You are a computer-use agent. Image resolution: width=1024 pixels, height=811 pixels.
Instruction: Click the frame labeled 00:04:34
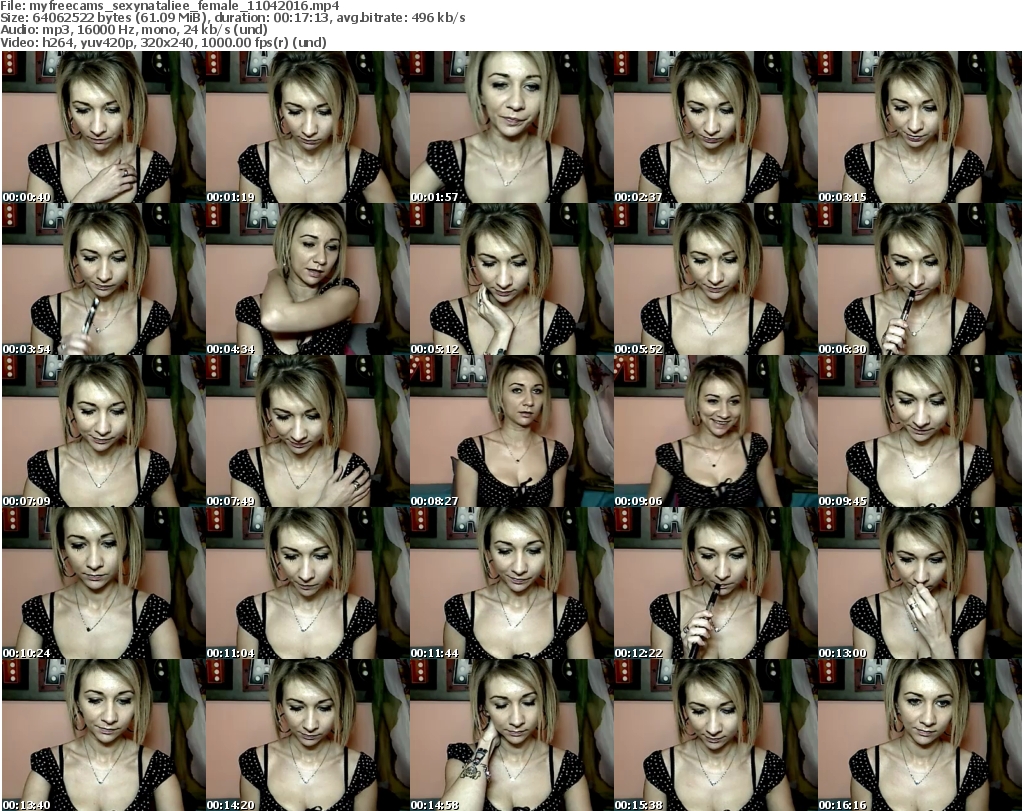coord(307,279)
